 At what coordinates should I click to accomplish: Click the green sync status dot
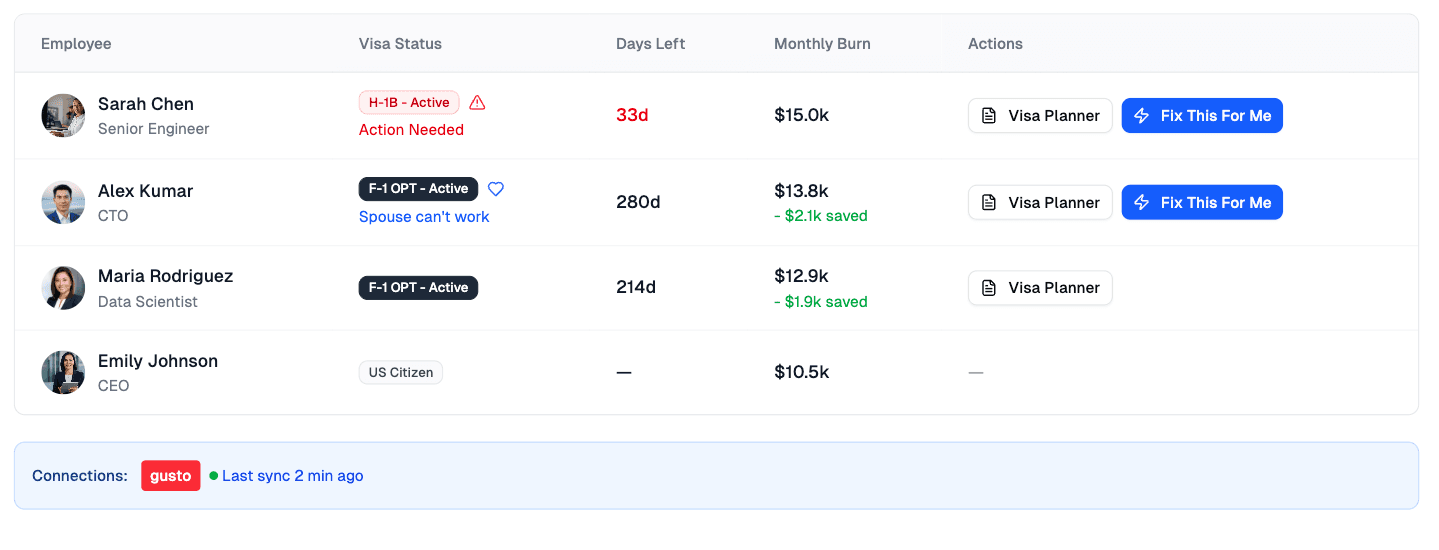[214, 476]
